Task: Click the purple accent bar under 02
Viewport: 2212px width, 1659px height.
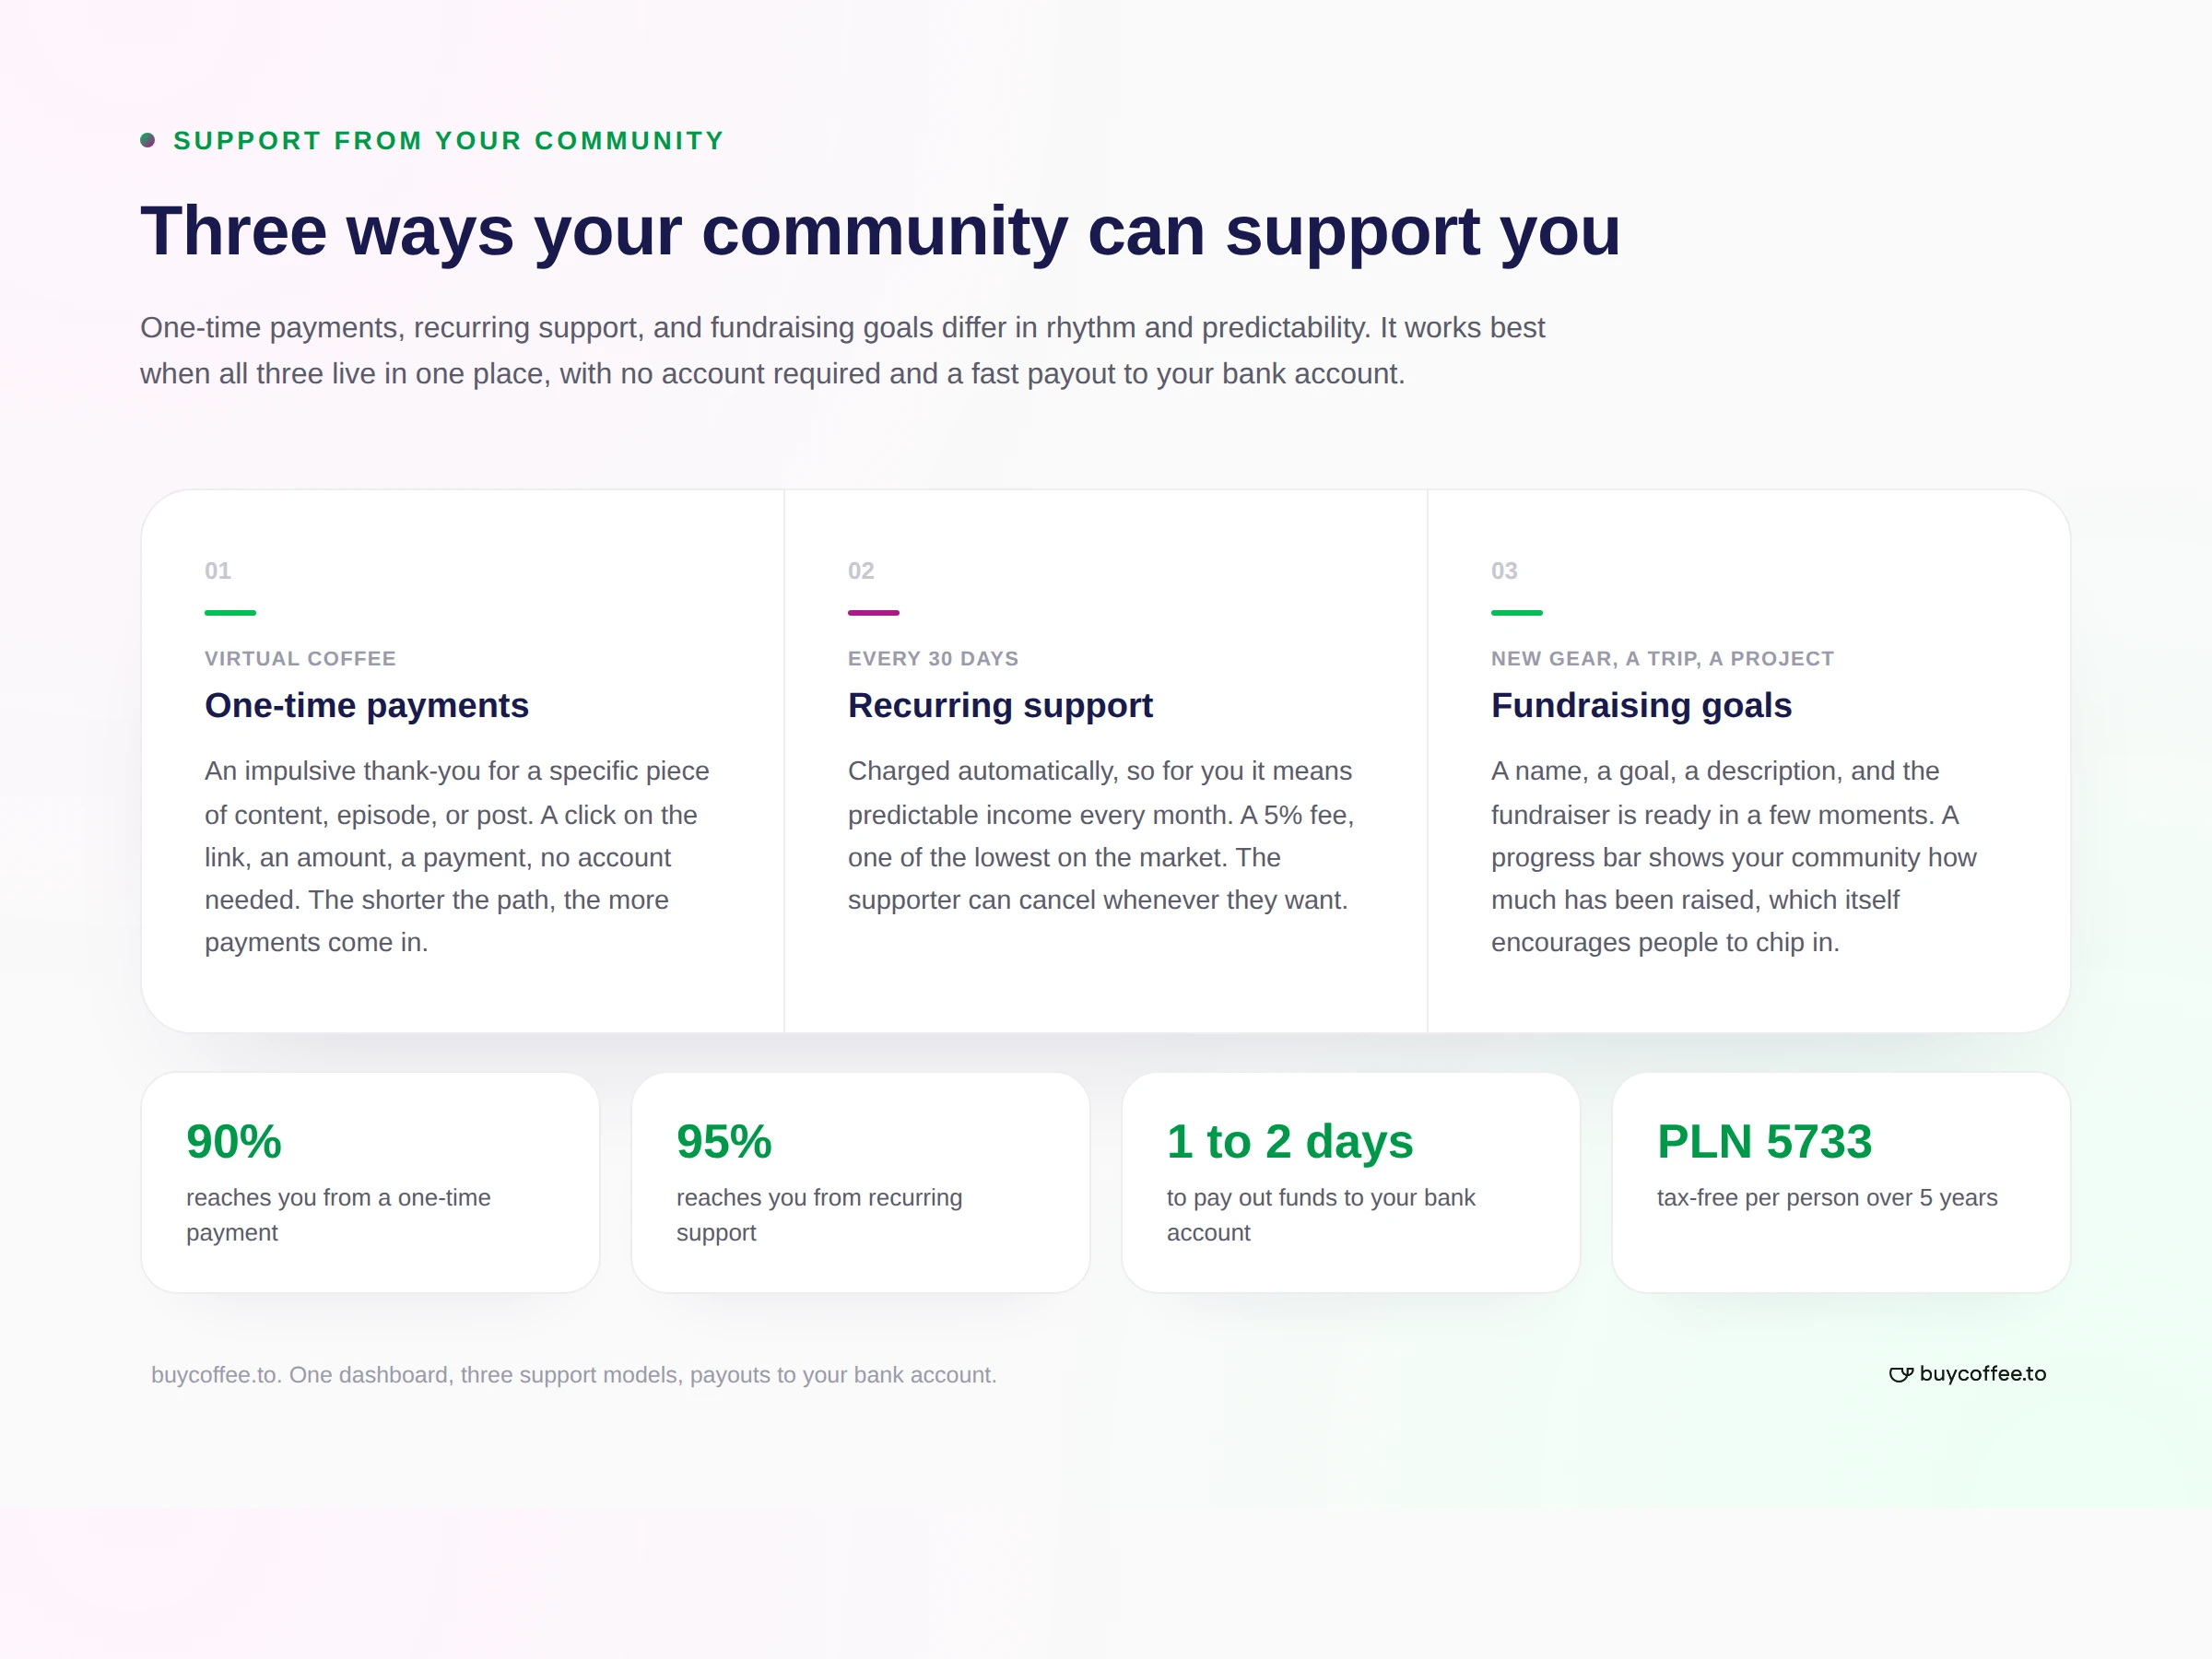Action: click(873, 612)
